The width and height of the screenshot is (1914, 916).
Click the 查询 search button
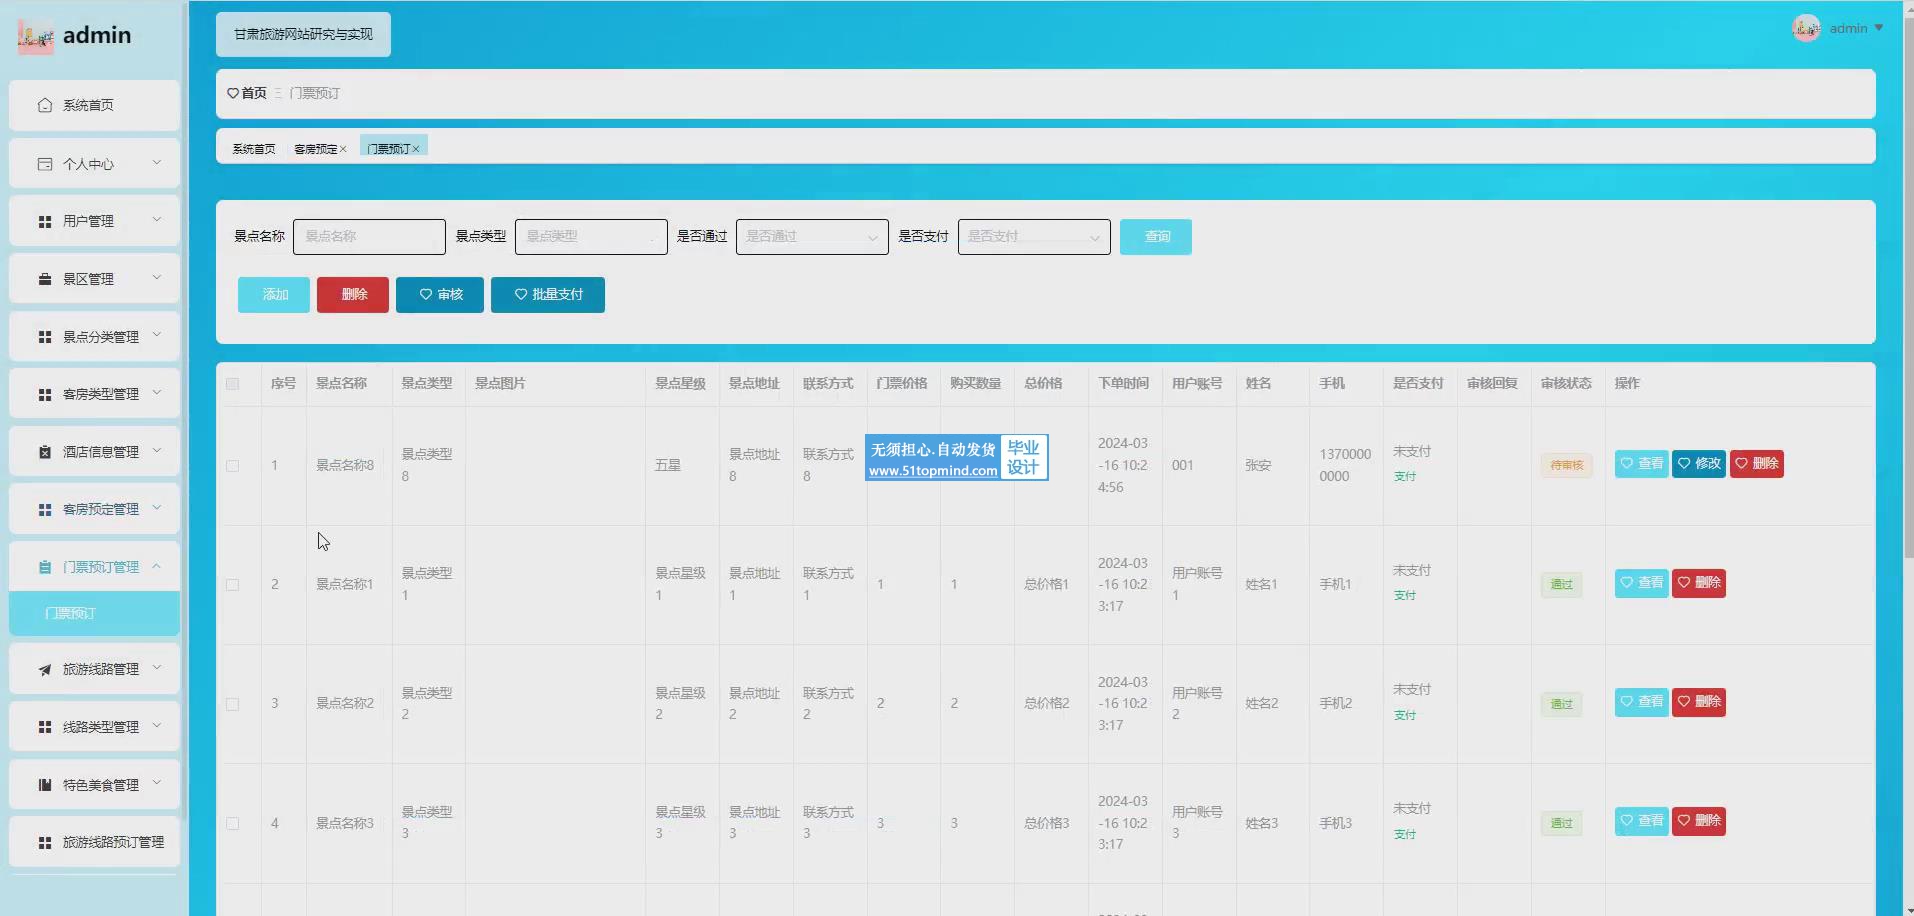tap(1156, 237)
